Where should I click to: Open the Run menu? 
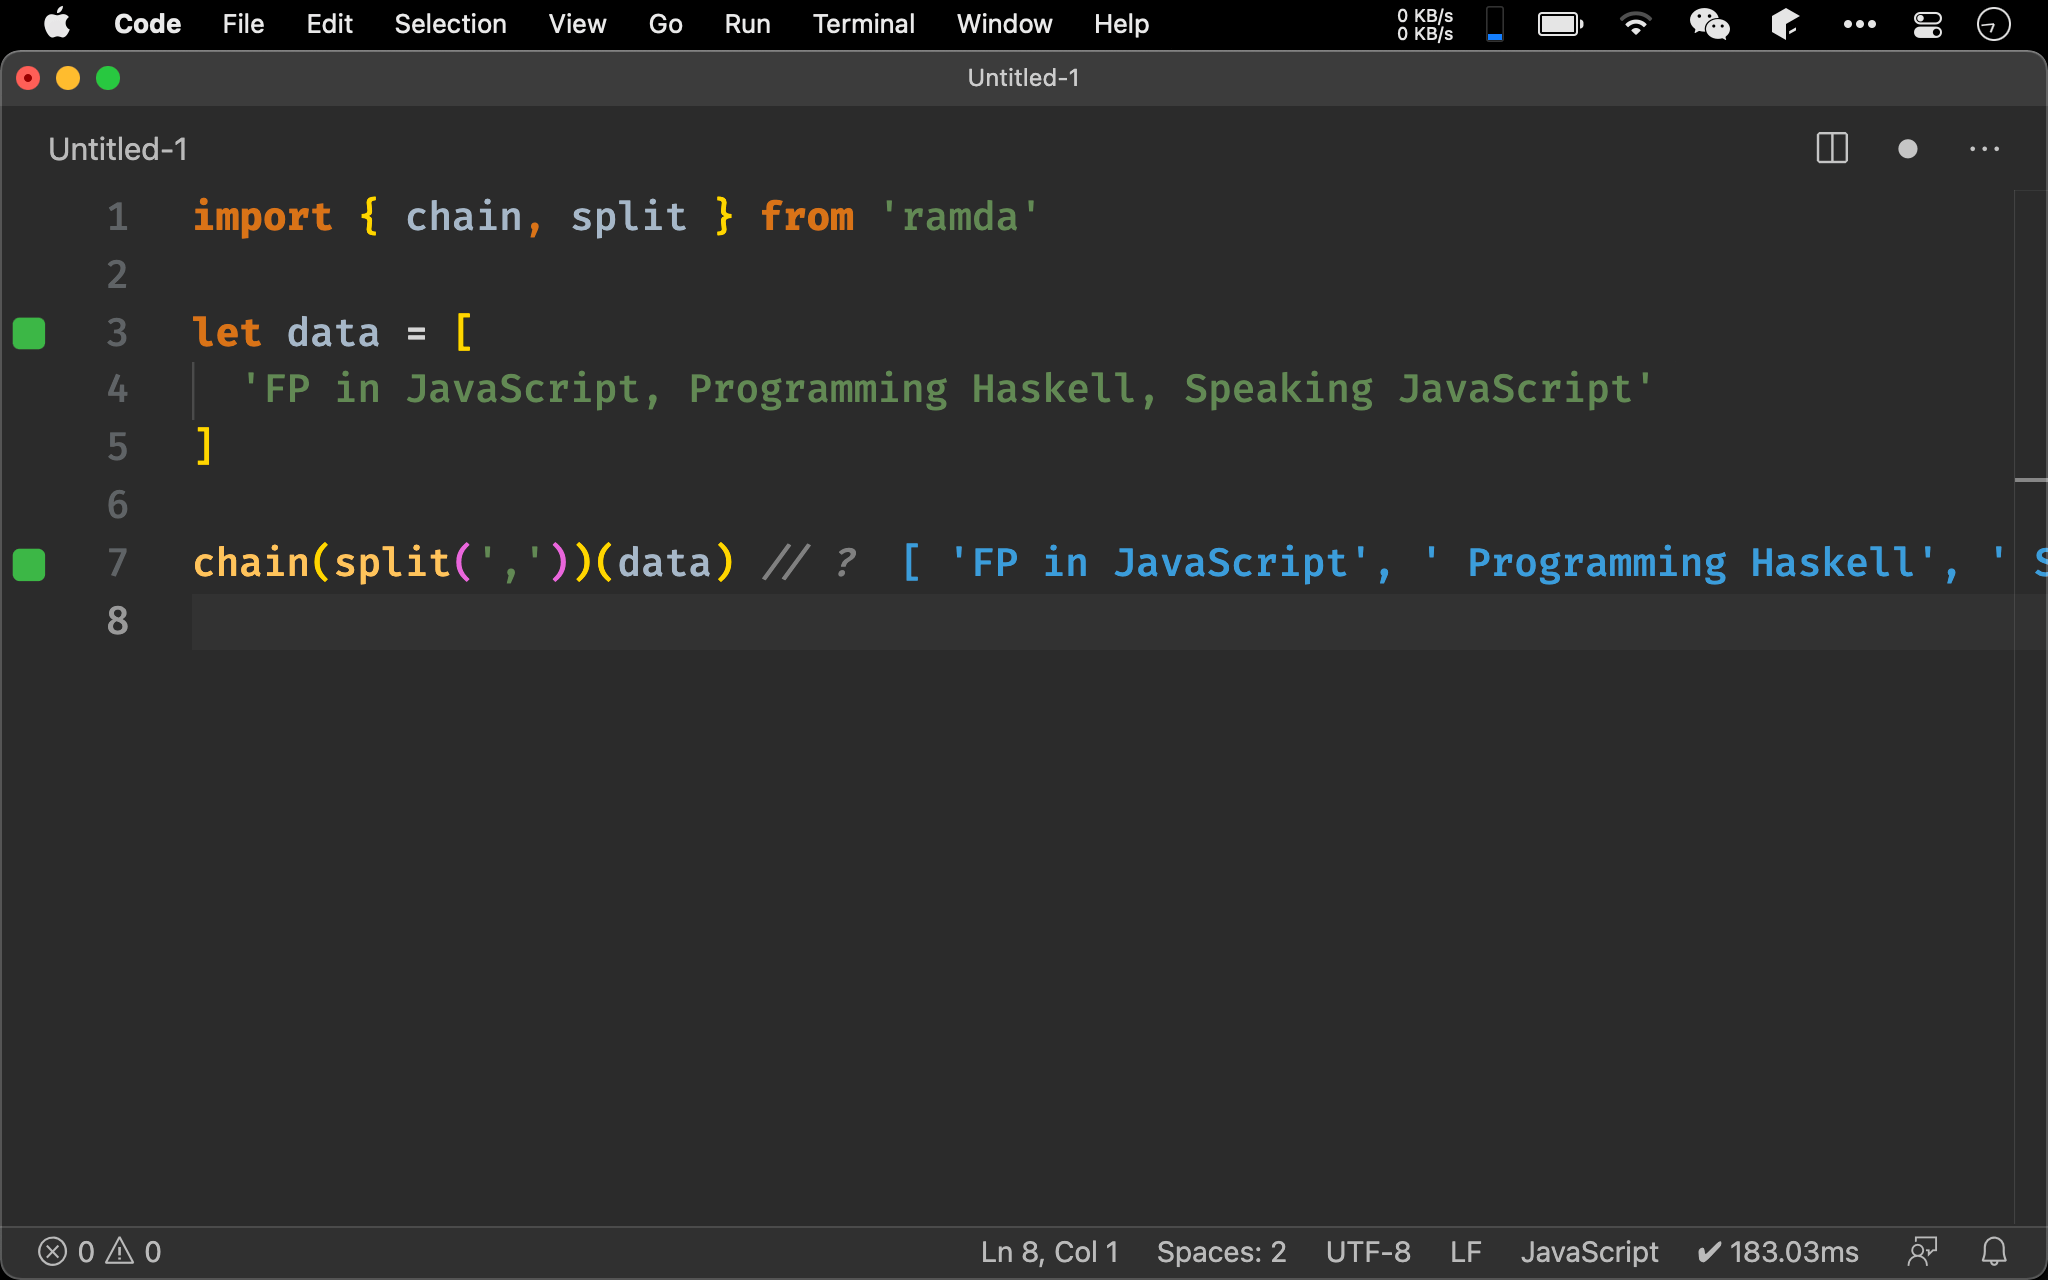[x=747, y=23]
